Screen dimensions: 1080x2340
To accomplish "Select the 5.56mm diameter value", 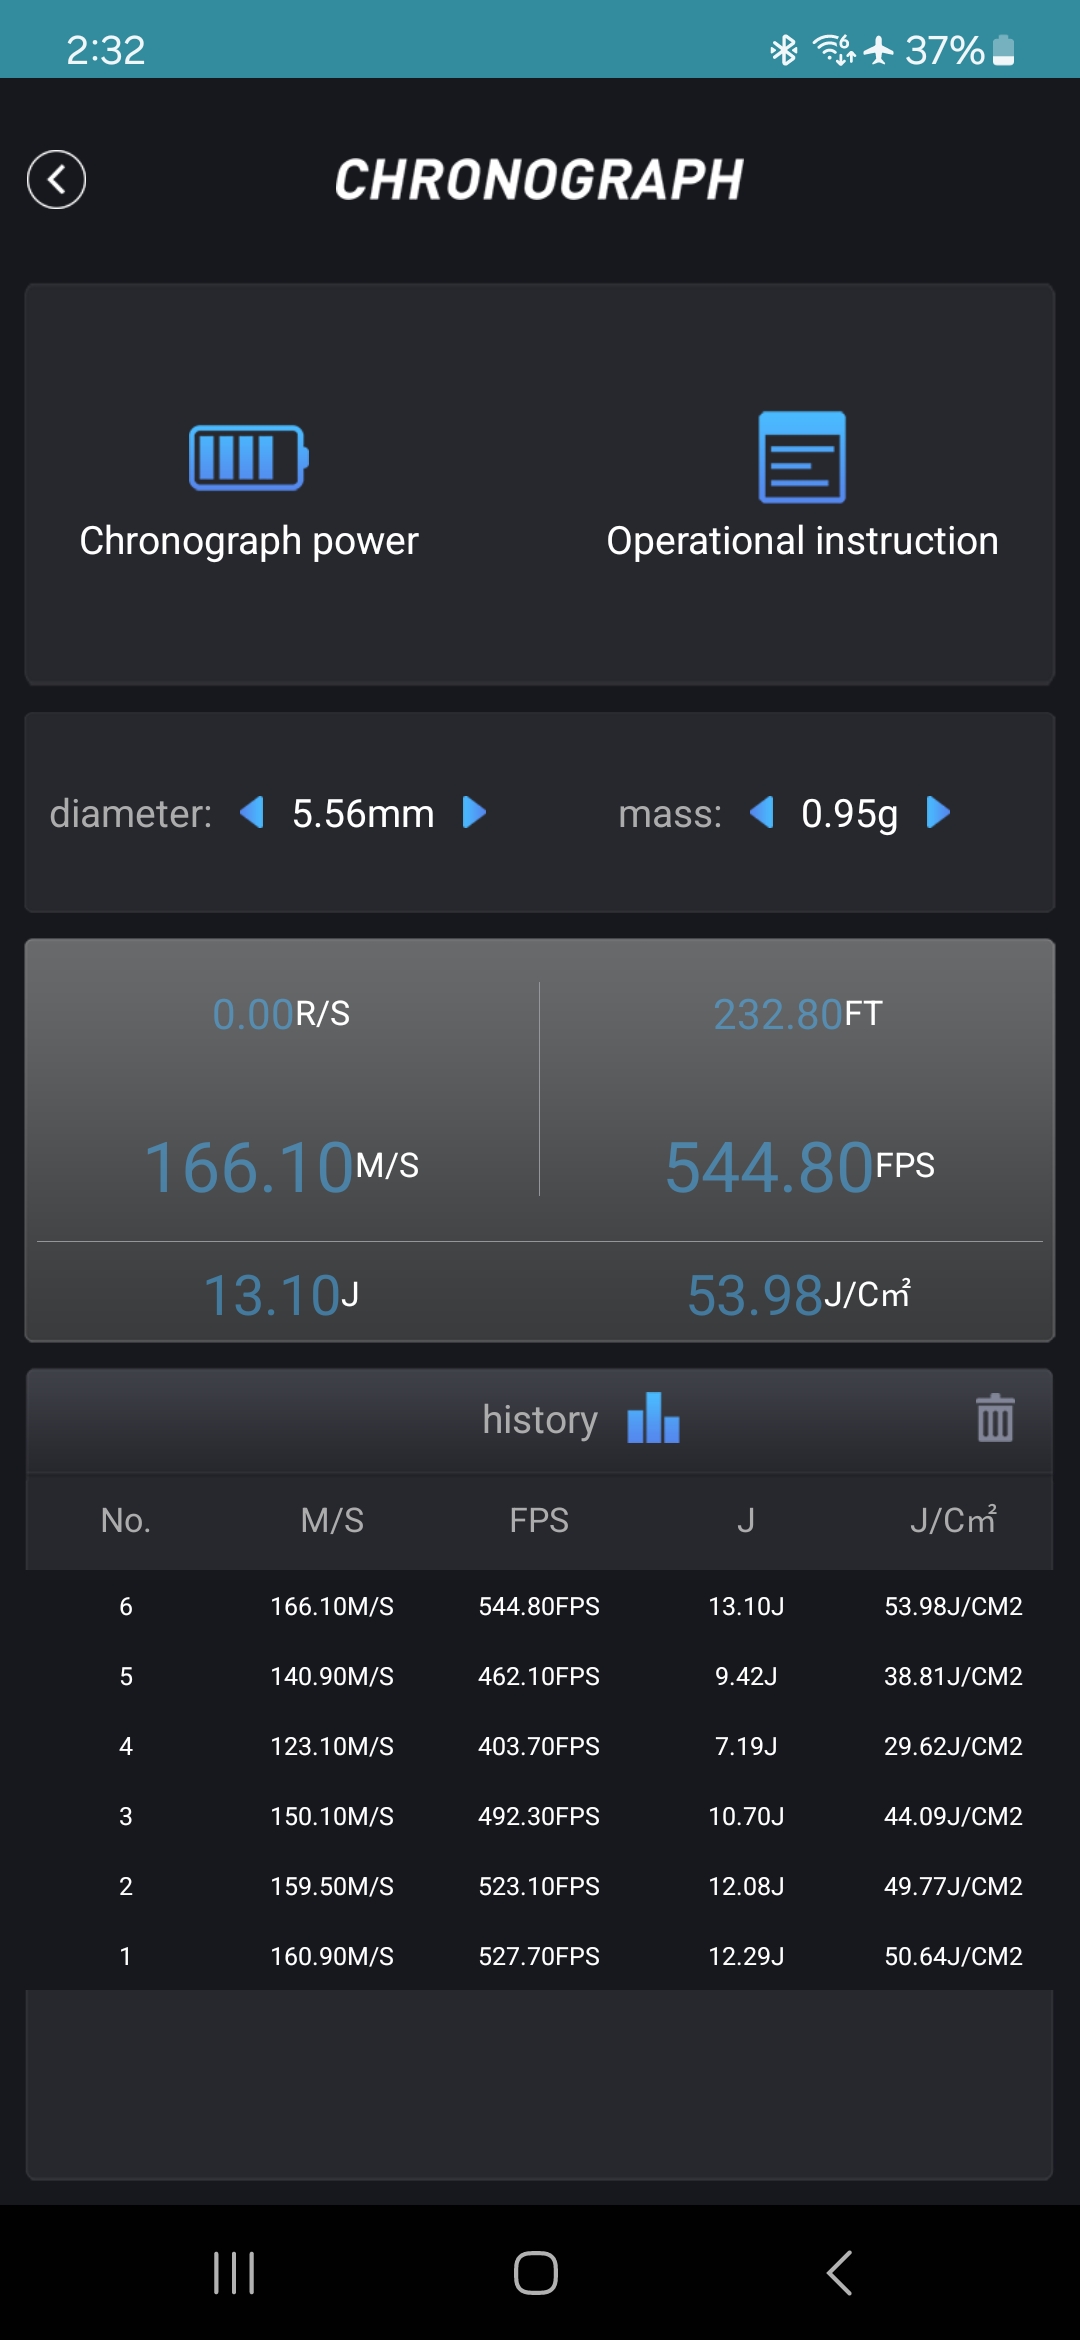I will coord(363,814).
